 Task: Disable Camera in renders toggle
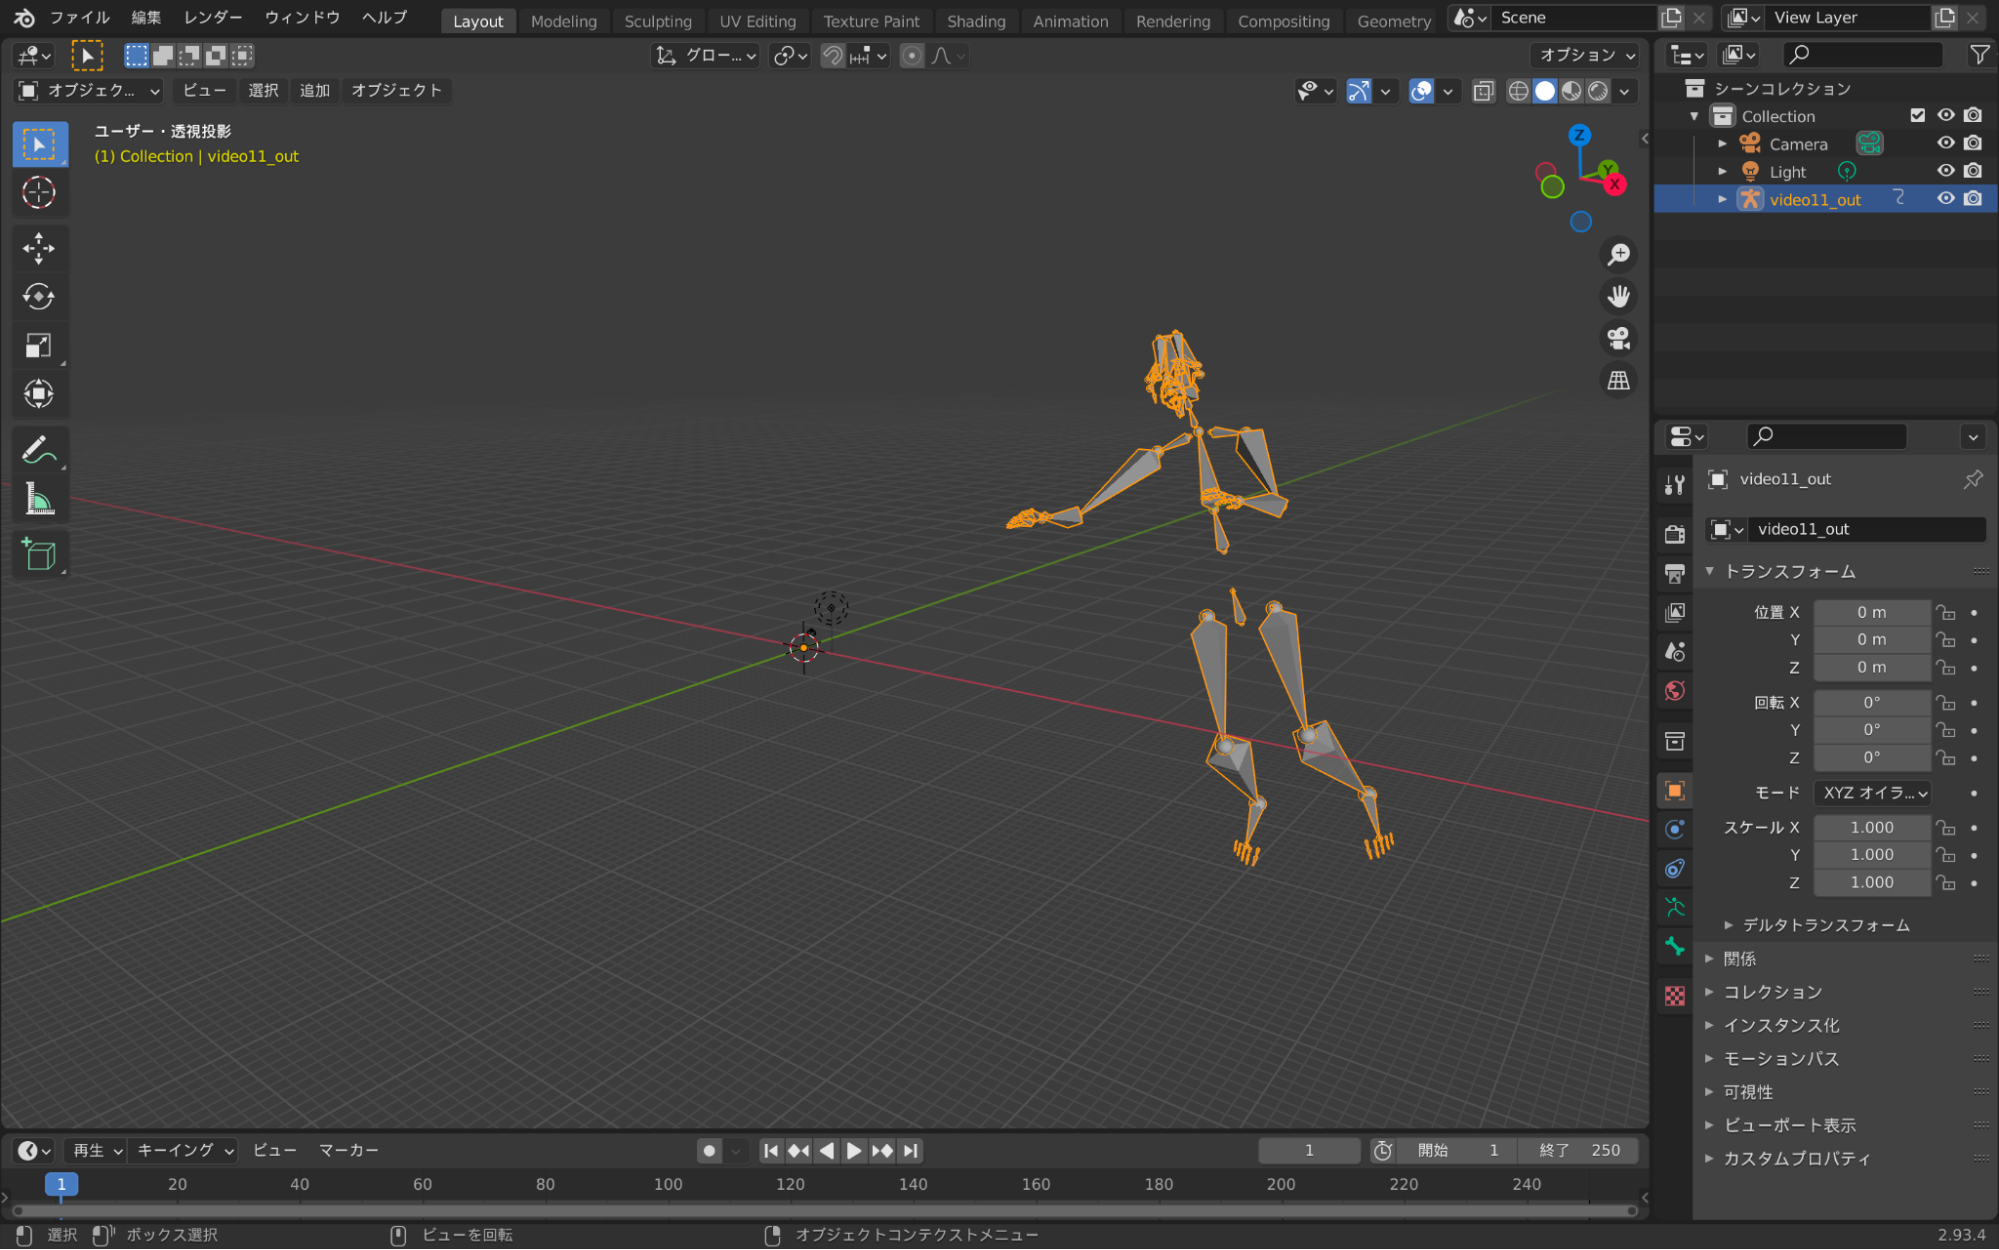point(1973,144)
